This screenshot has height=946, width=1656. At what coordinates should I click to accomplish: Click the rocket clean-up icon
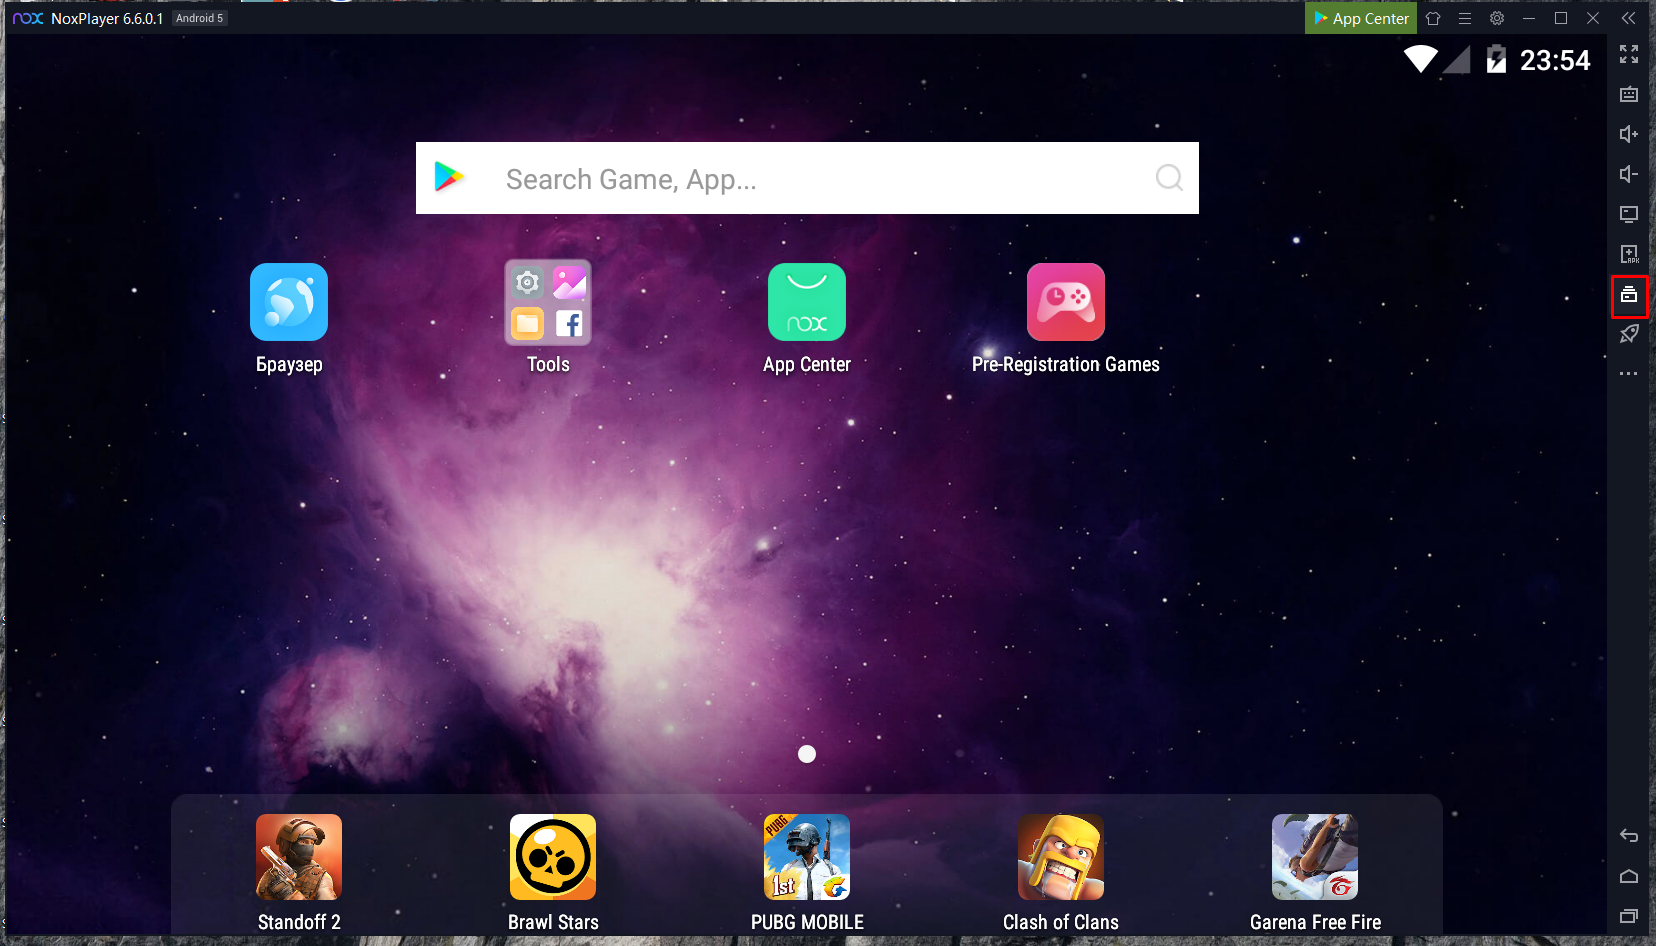coord(1629,334)
